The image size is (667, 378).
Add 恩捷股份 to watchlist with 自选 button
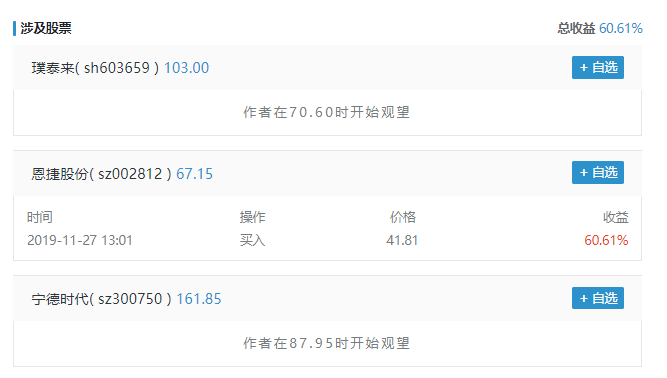pos(598,173)
